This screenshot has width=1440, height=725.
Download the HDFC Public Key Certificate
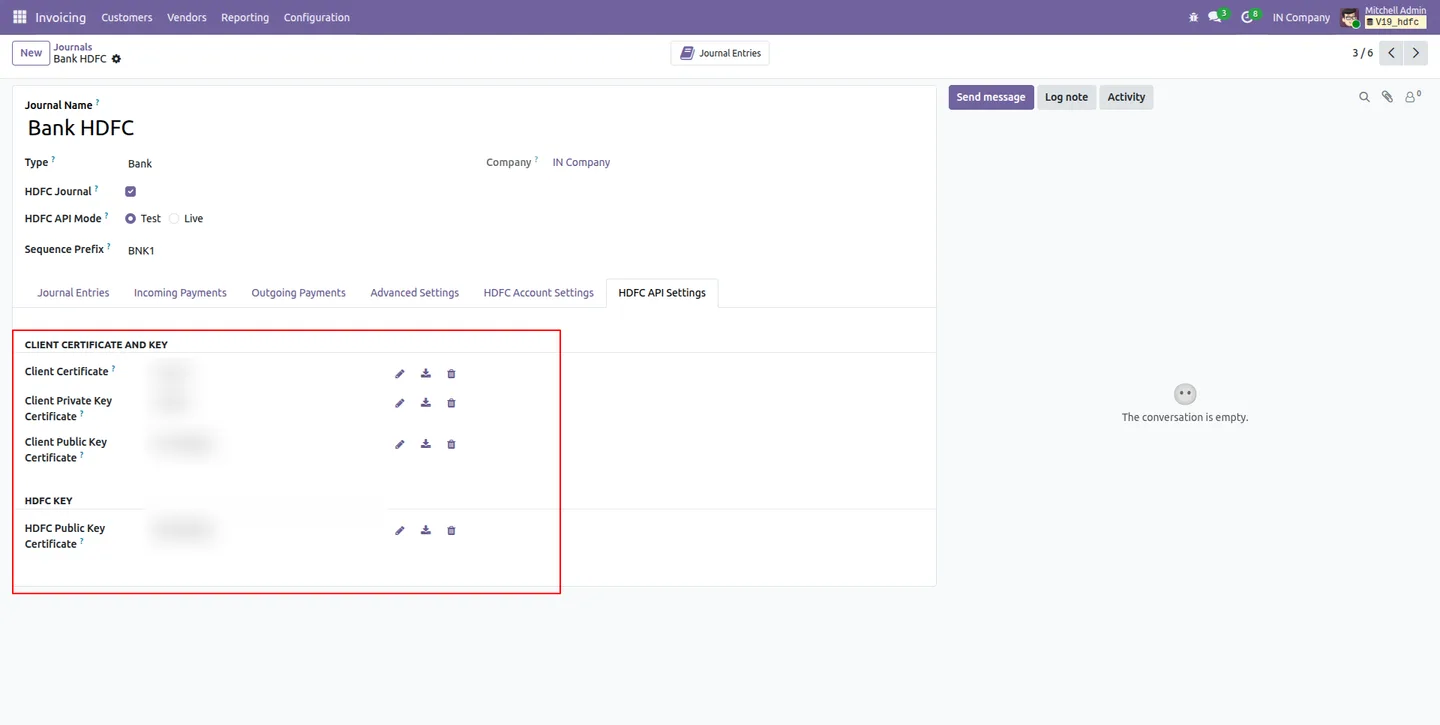click(426, 530)
